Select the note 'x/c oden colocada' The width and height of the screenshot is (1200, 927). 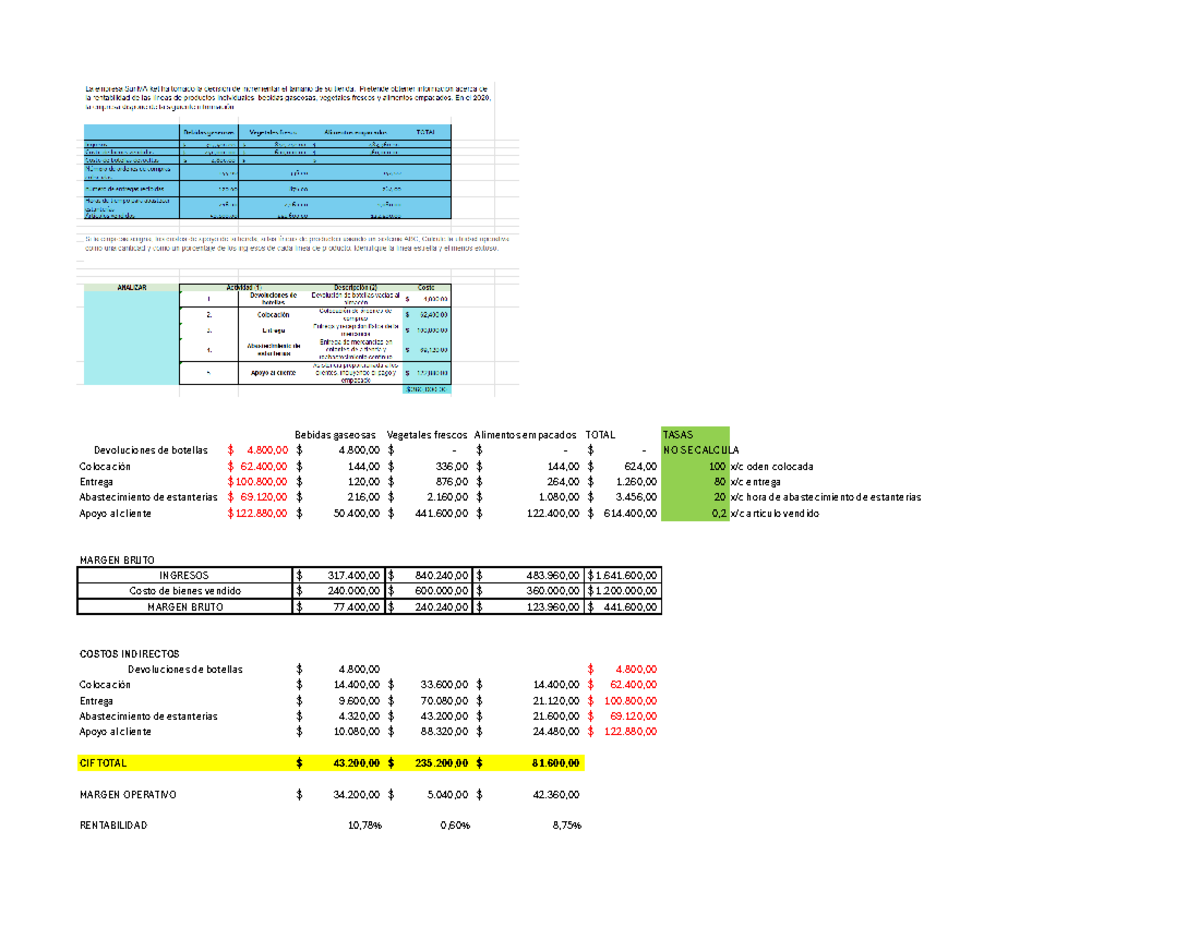click(x=773, y=466)
